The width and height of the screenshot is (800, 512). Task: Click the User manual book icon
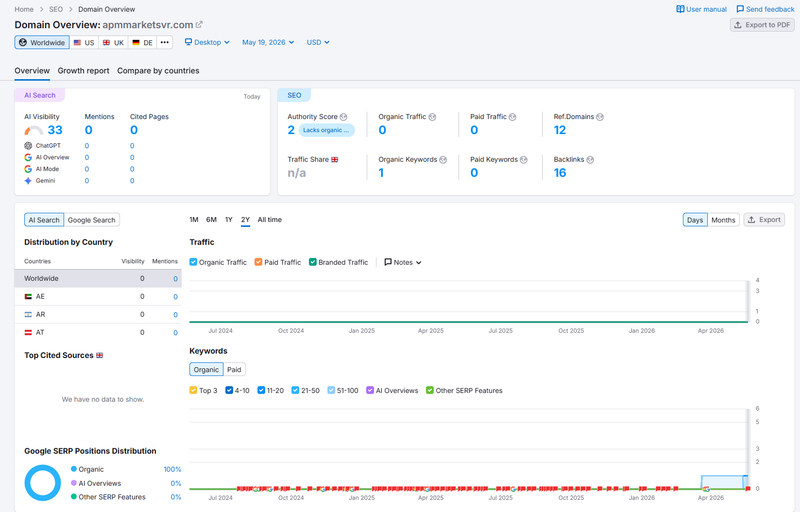[680, 9]
